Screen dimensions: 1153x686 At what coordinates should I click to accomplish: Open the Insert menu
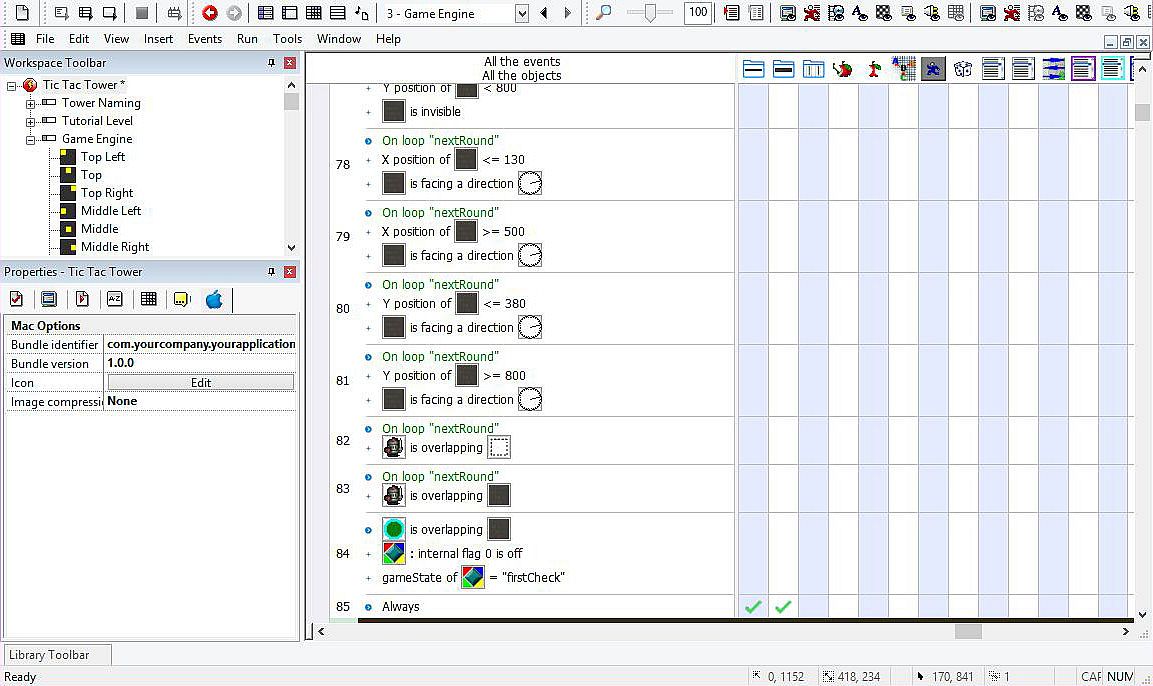(x=158, y=39)
